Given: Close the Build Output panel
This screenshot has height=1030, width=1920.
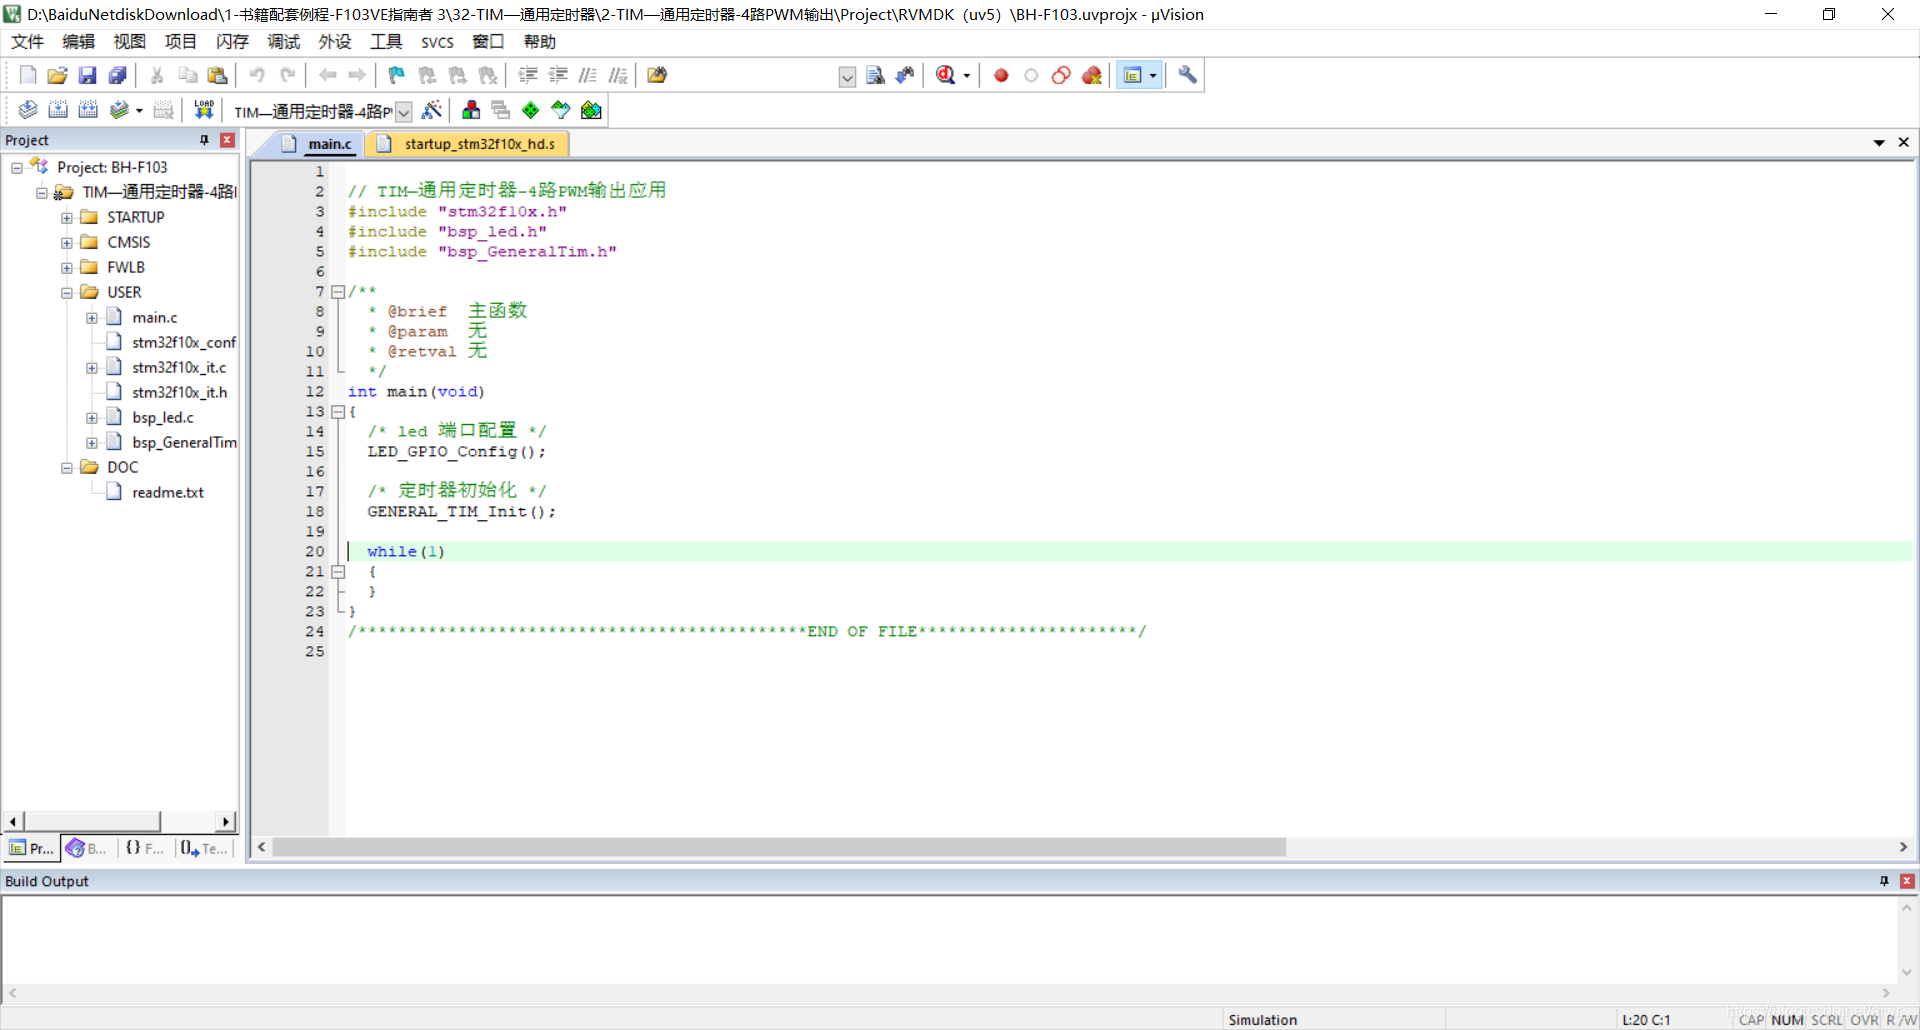Looking at the screenshot, I should (x=1907, y=881).
